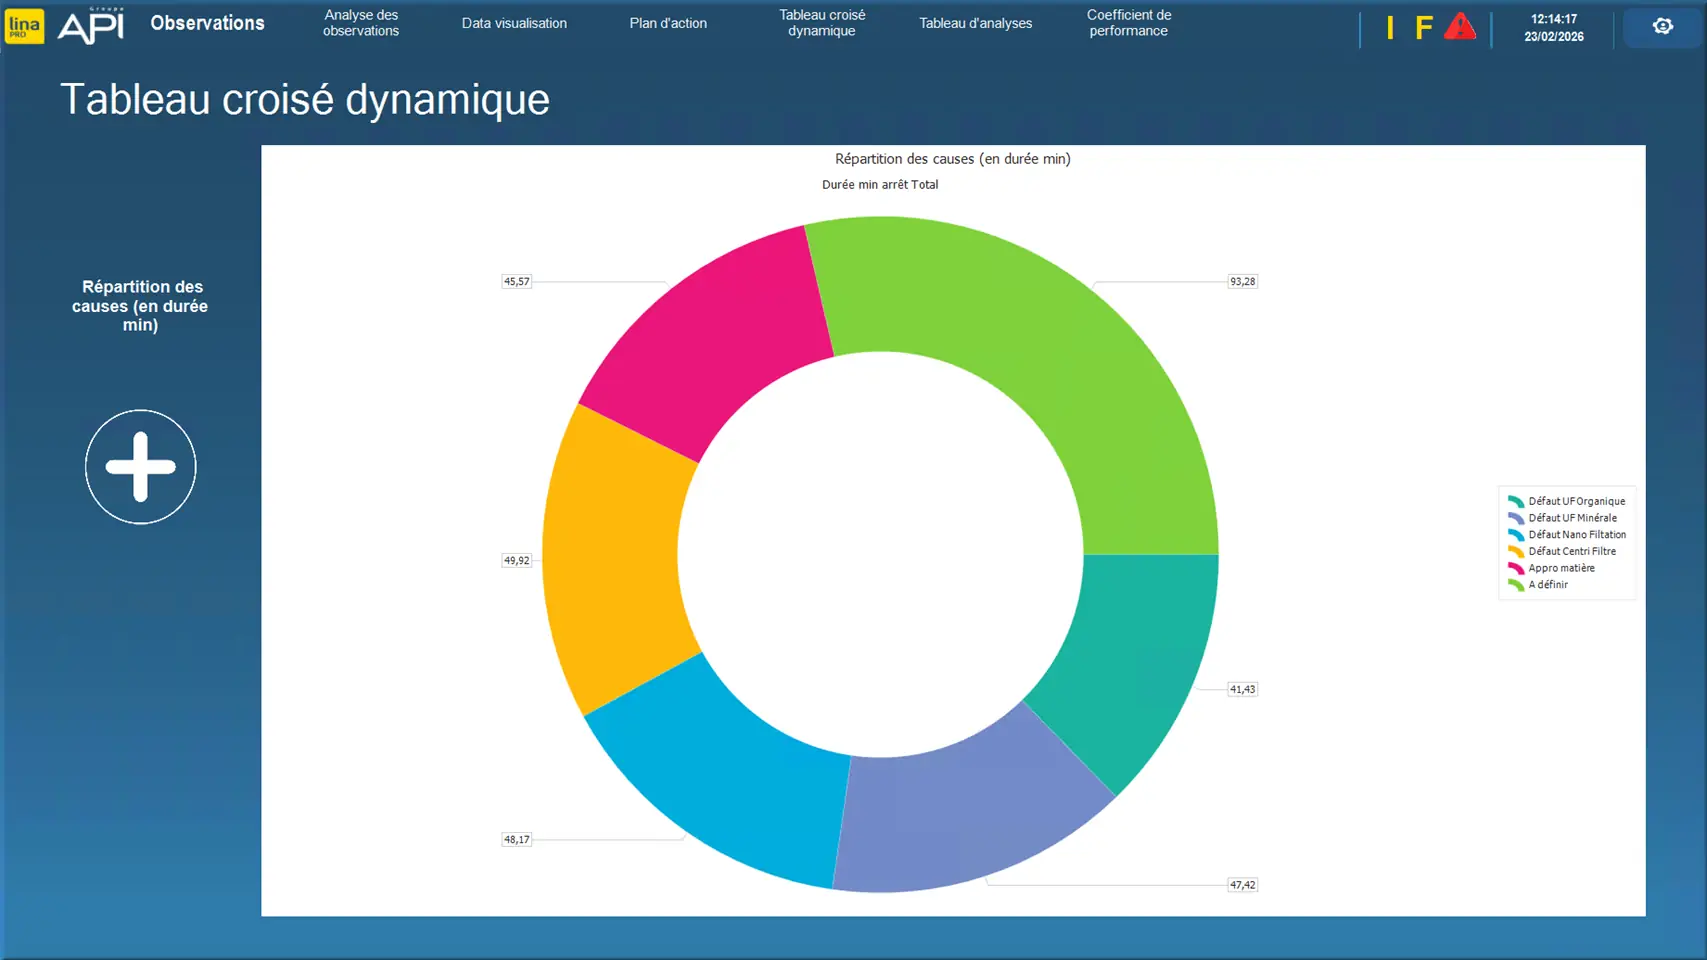The image size is (1707, 960).
Task: Switch to the Data visualisation tab
Action: coord(514,23)
